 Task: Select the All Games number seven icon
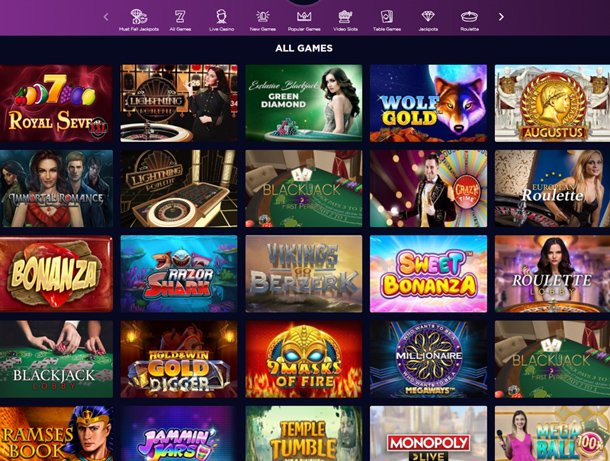pos(180,16)
